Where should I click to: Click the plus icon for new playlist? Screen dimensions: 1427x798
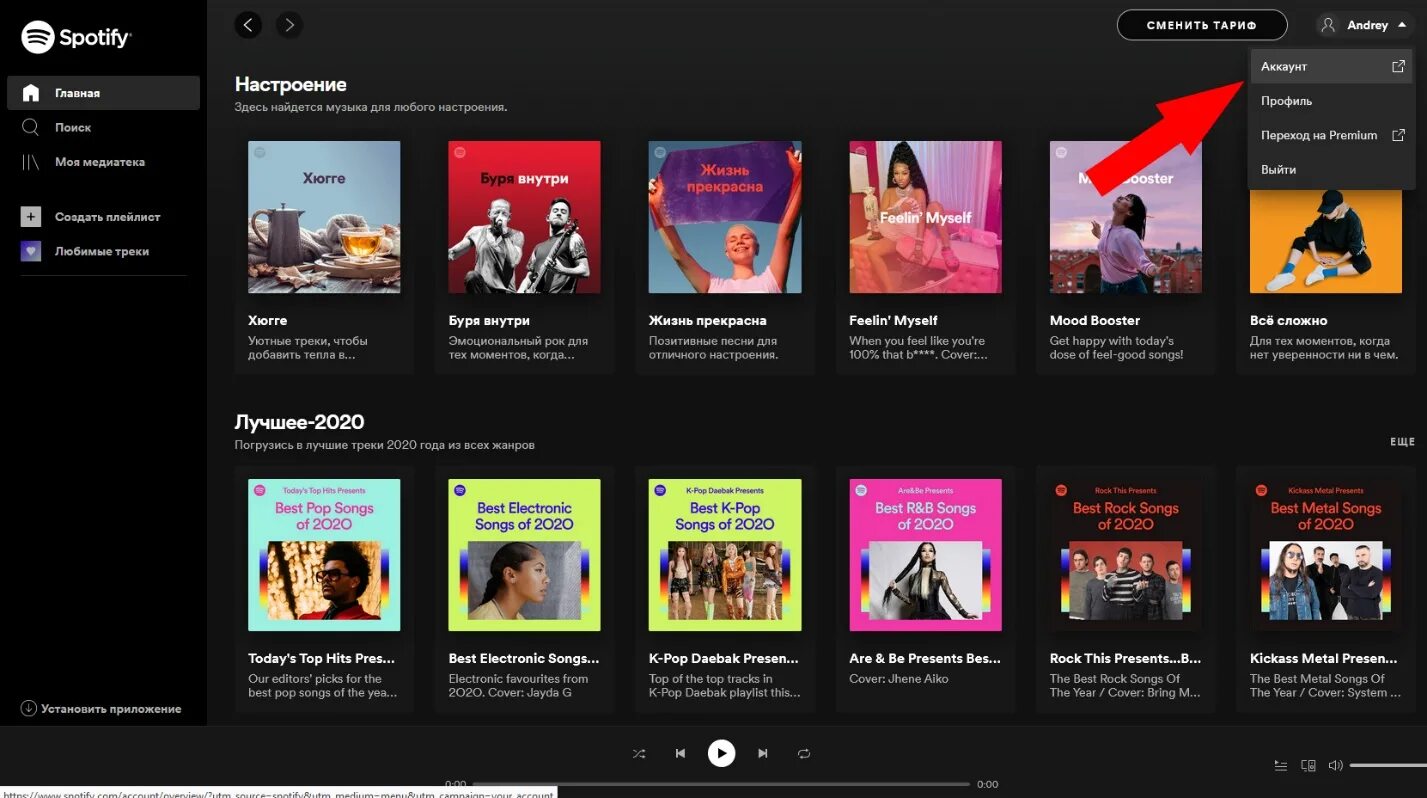pyautogui.click(x=31, y=216)
